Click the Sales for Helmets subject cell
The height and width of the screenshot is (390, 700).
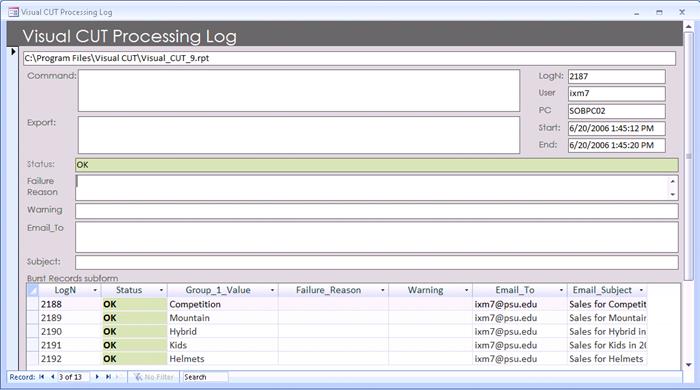tap(607, 359)
